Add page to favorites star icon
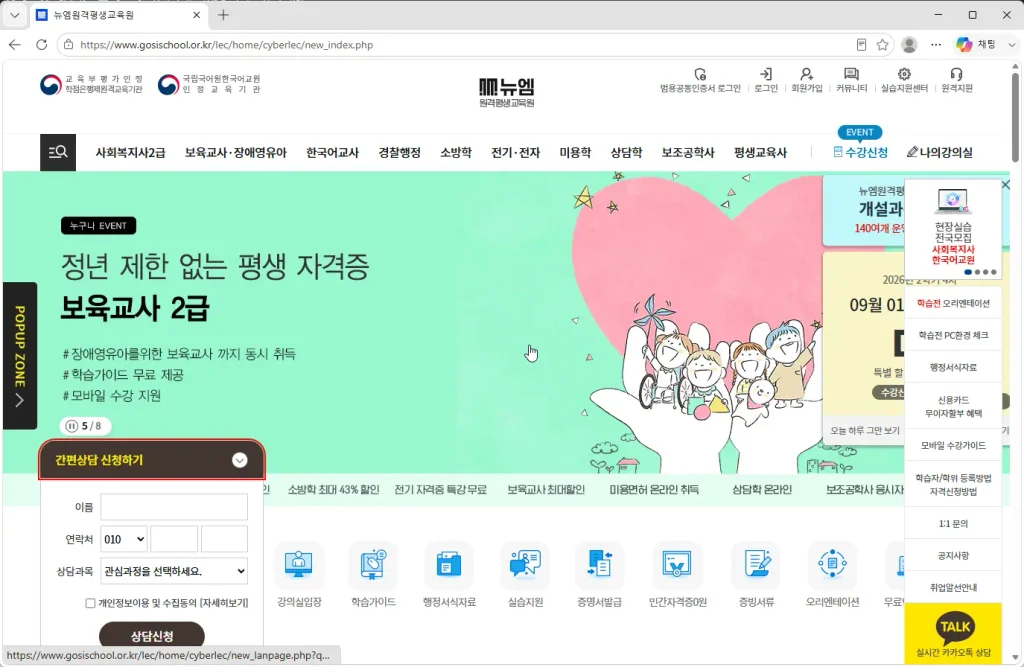Screen dimensions: 1024x667 pyautogui.click(x=882, y=44)
